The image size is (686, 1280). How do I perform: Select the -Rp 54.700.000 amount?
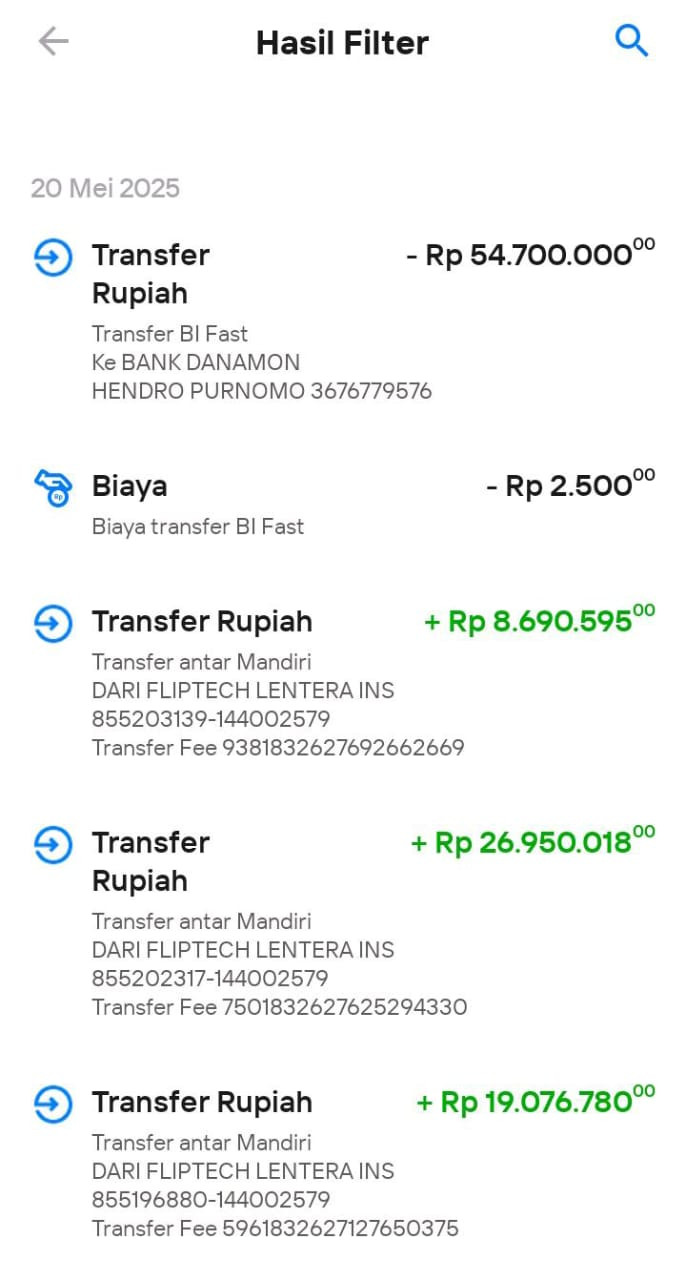pyautogui.click(x=531, y=254)
